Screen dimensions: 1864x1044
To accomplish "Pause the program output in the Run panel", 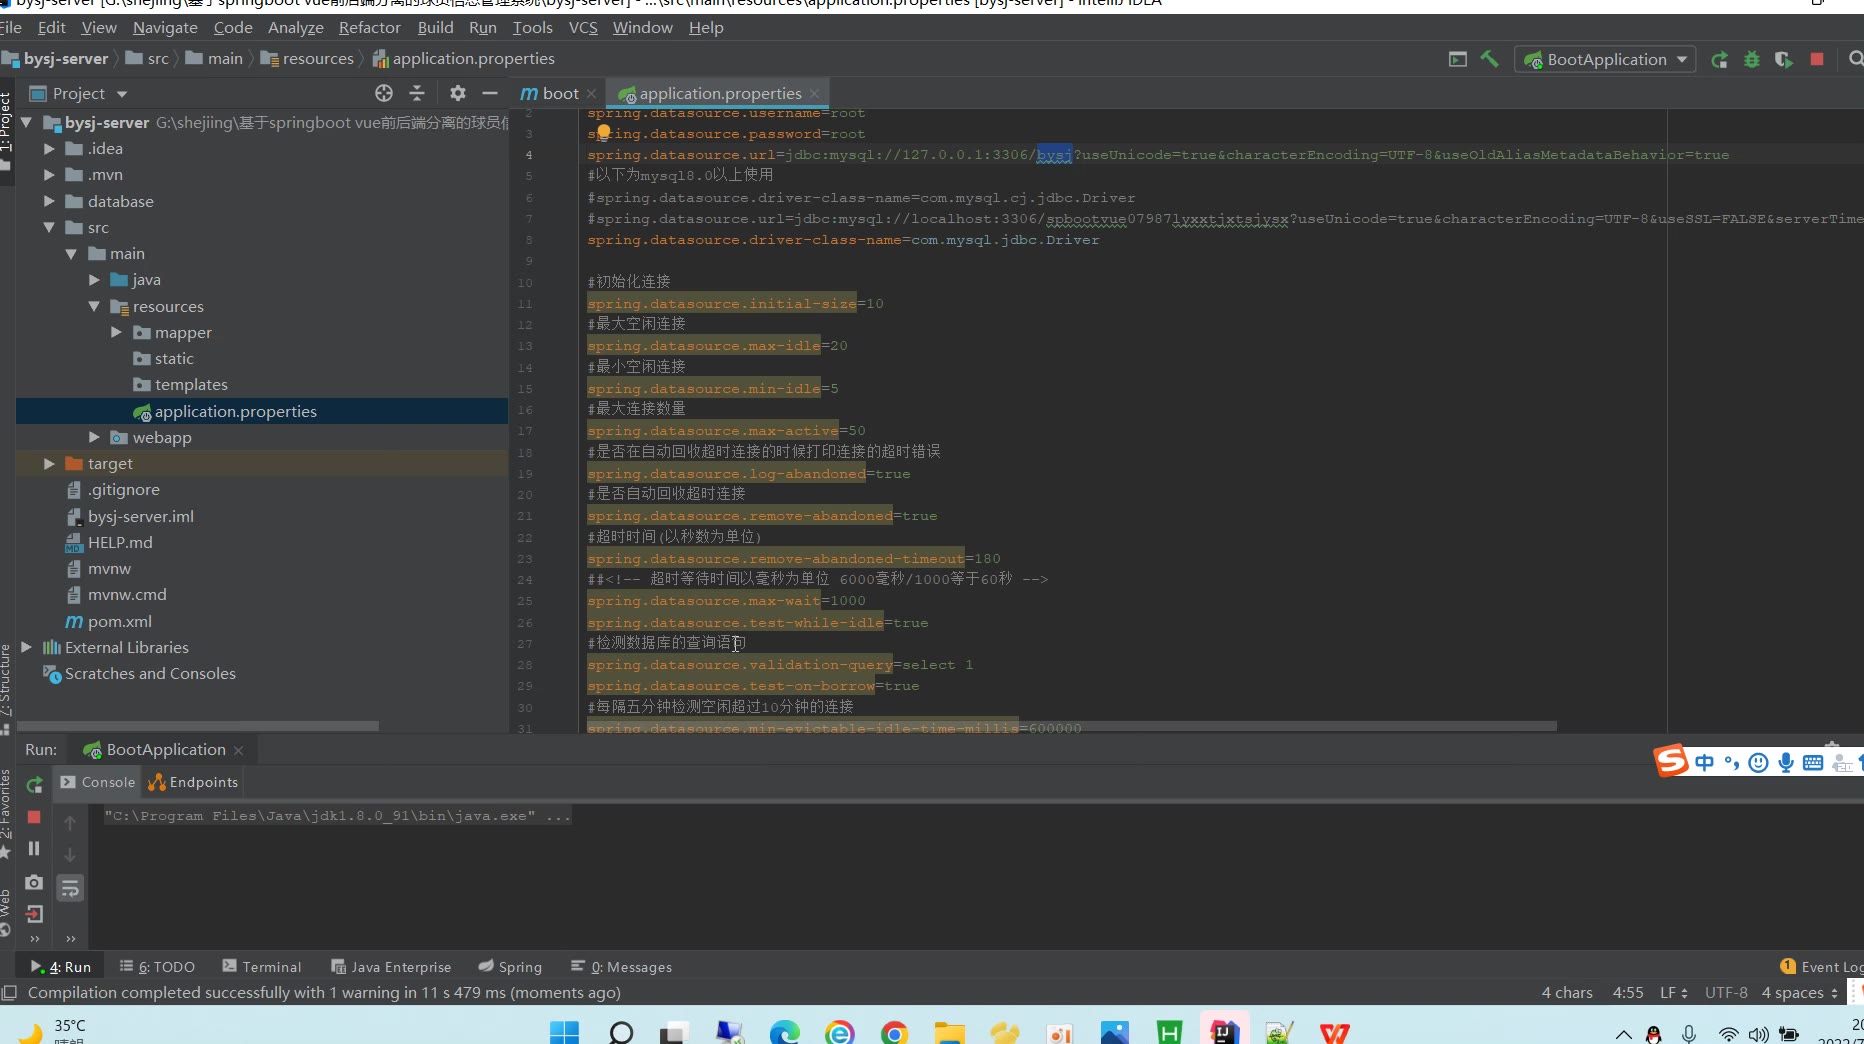I will tap(34, 849).
